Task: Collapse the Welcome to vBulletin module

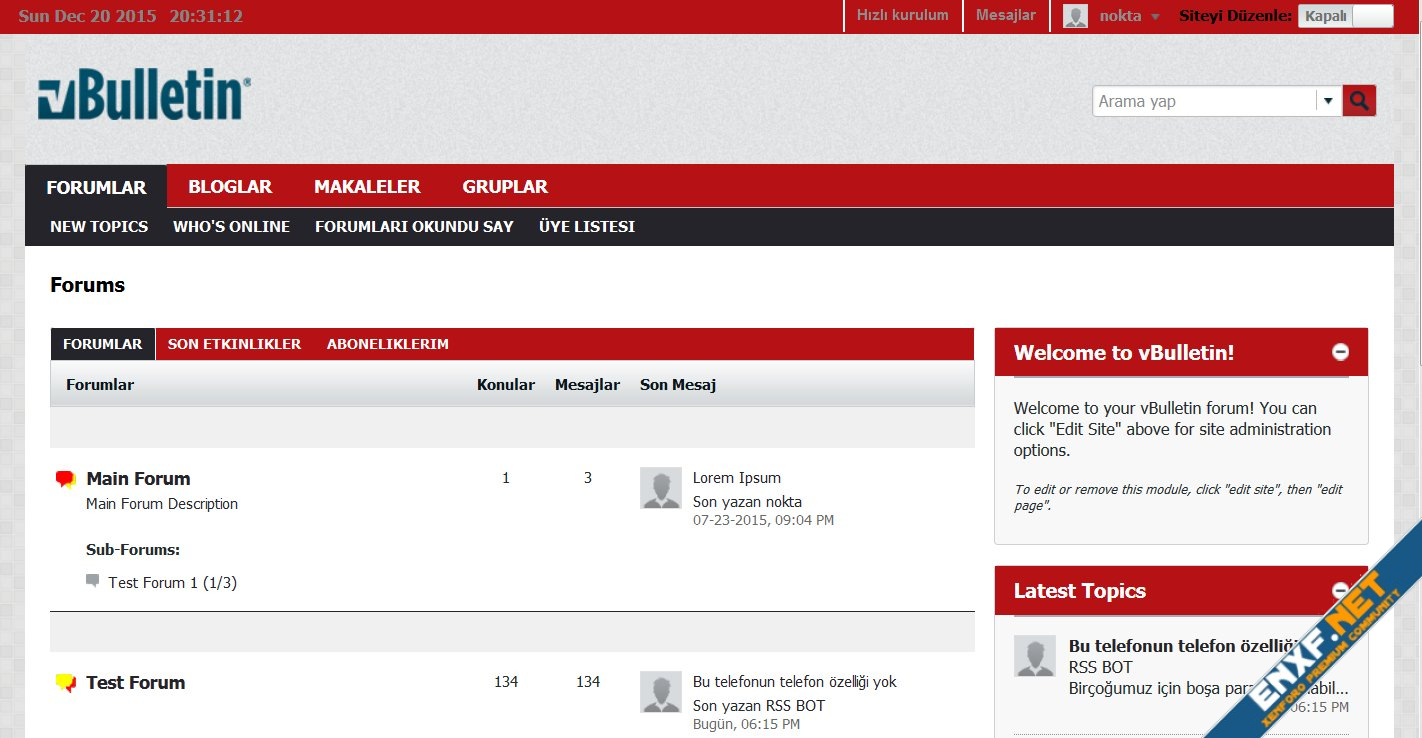Action: [x=1340, y=352]
